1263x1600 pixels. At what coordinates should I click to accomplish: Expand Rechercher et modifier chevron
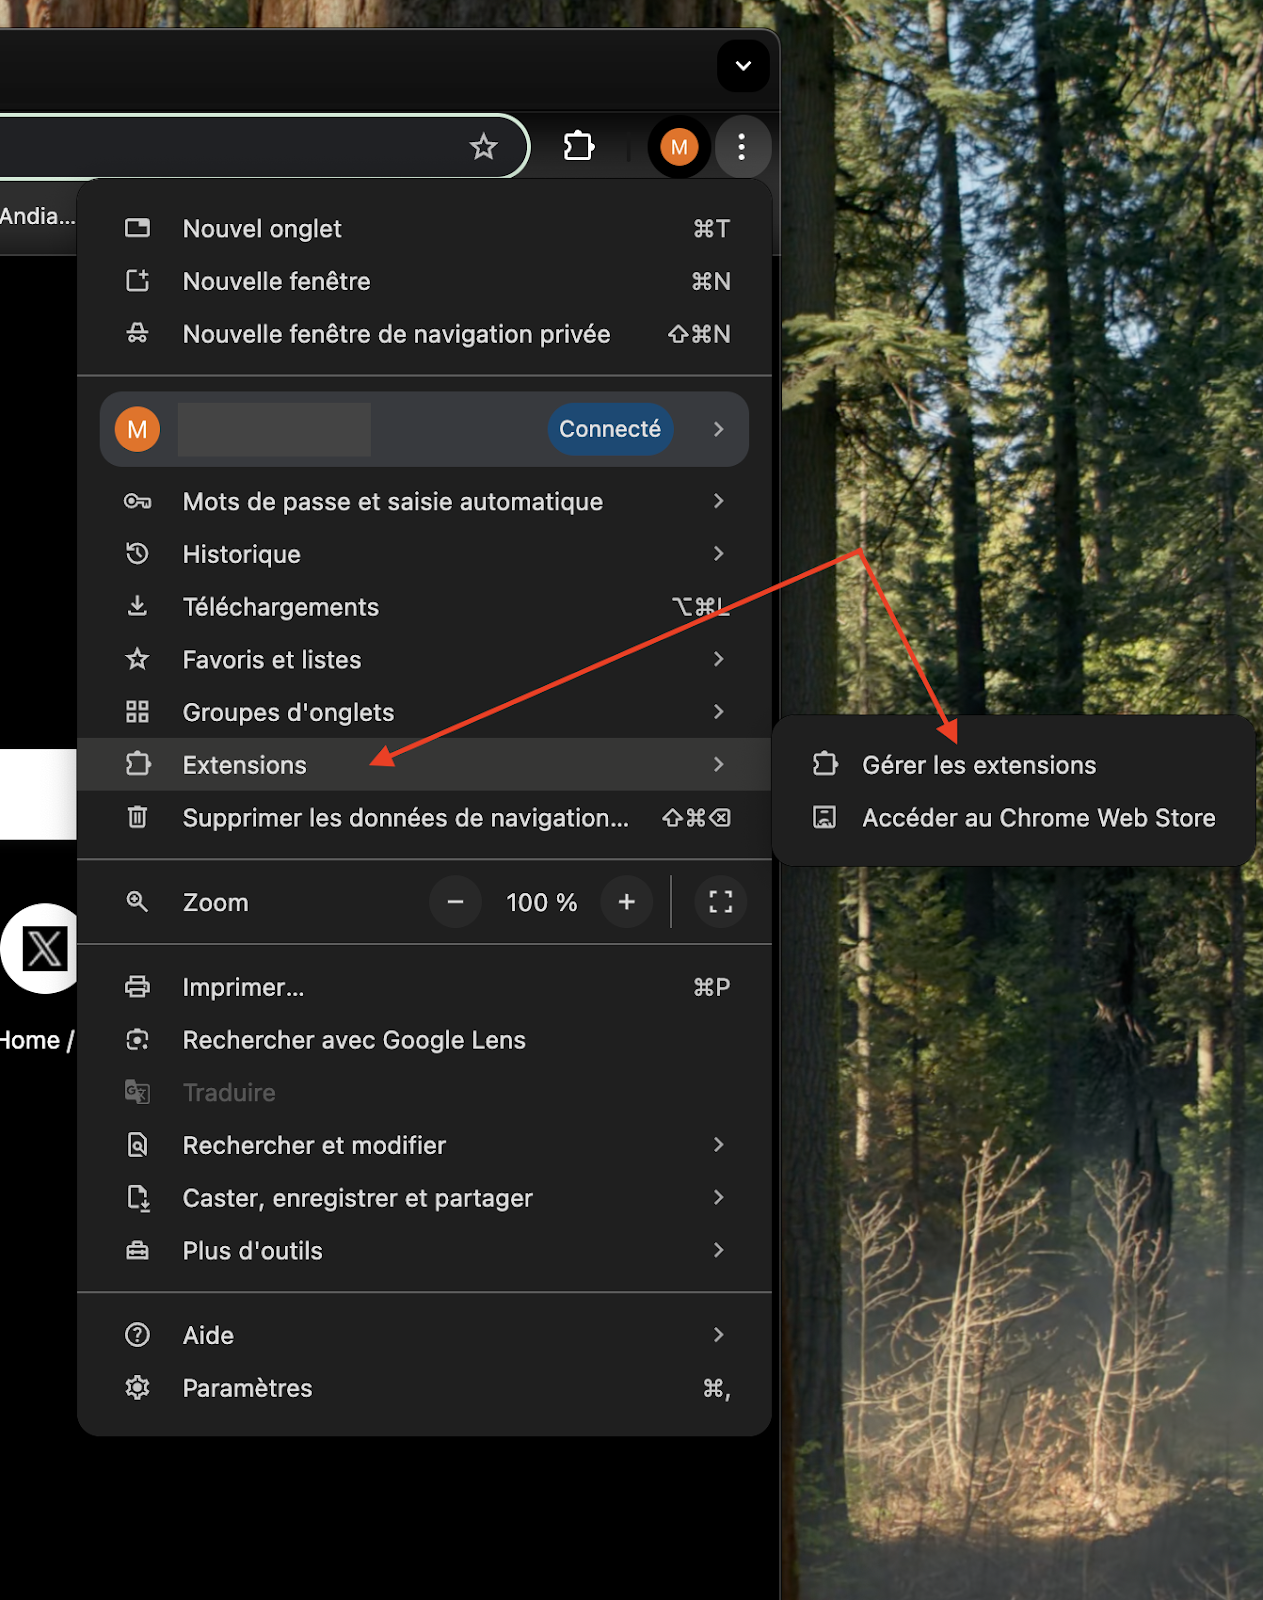[x=718, y=1145]
